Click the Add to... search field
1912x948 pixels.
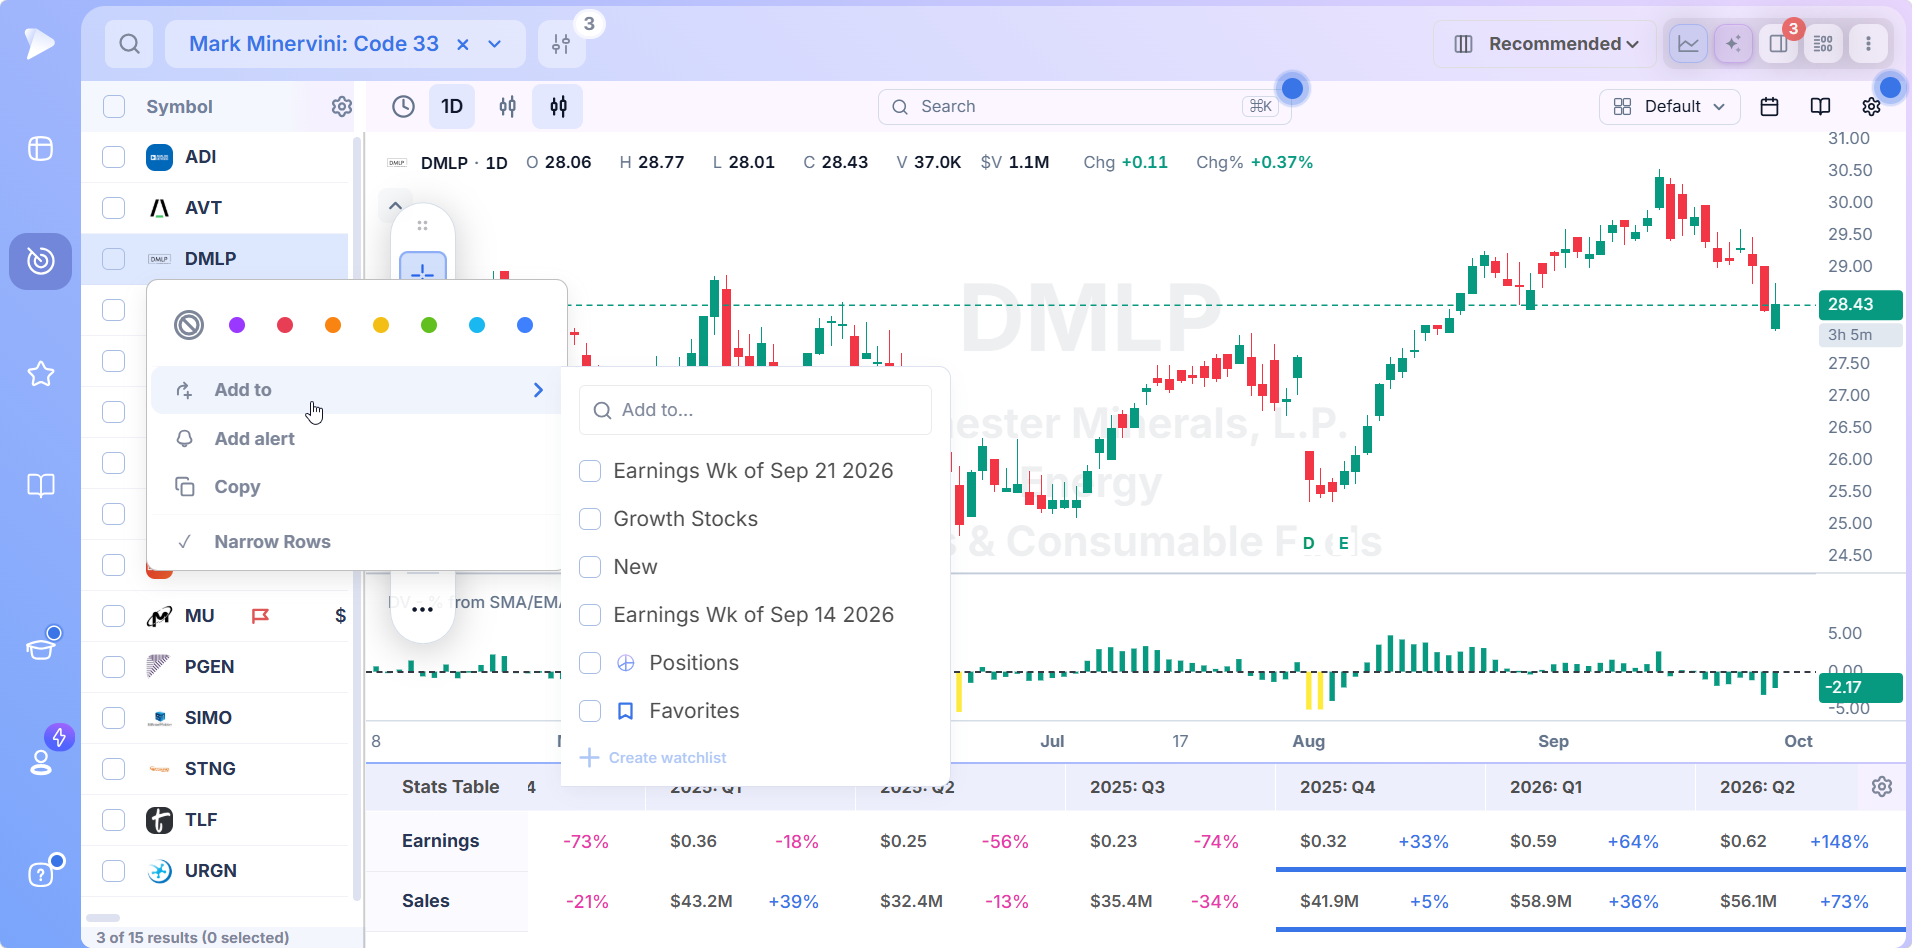pyautogui.click(x=755, y=410)
